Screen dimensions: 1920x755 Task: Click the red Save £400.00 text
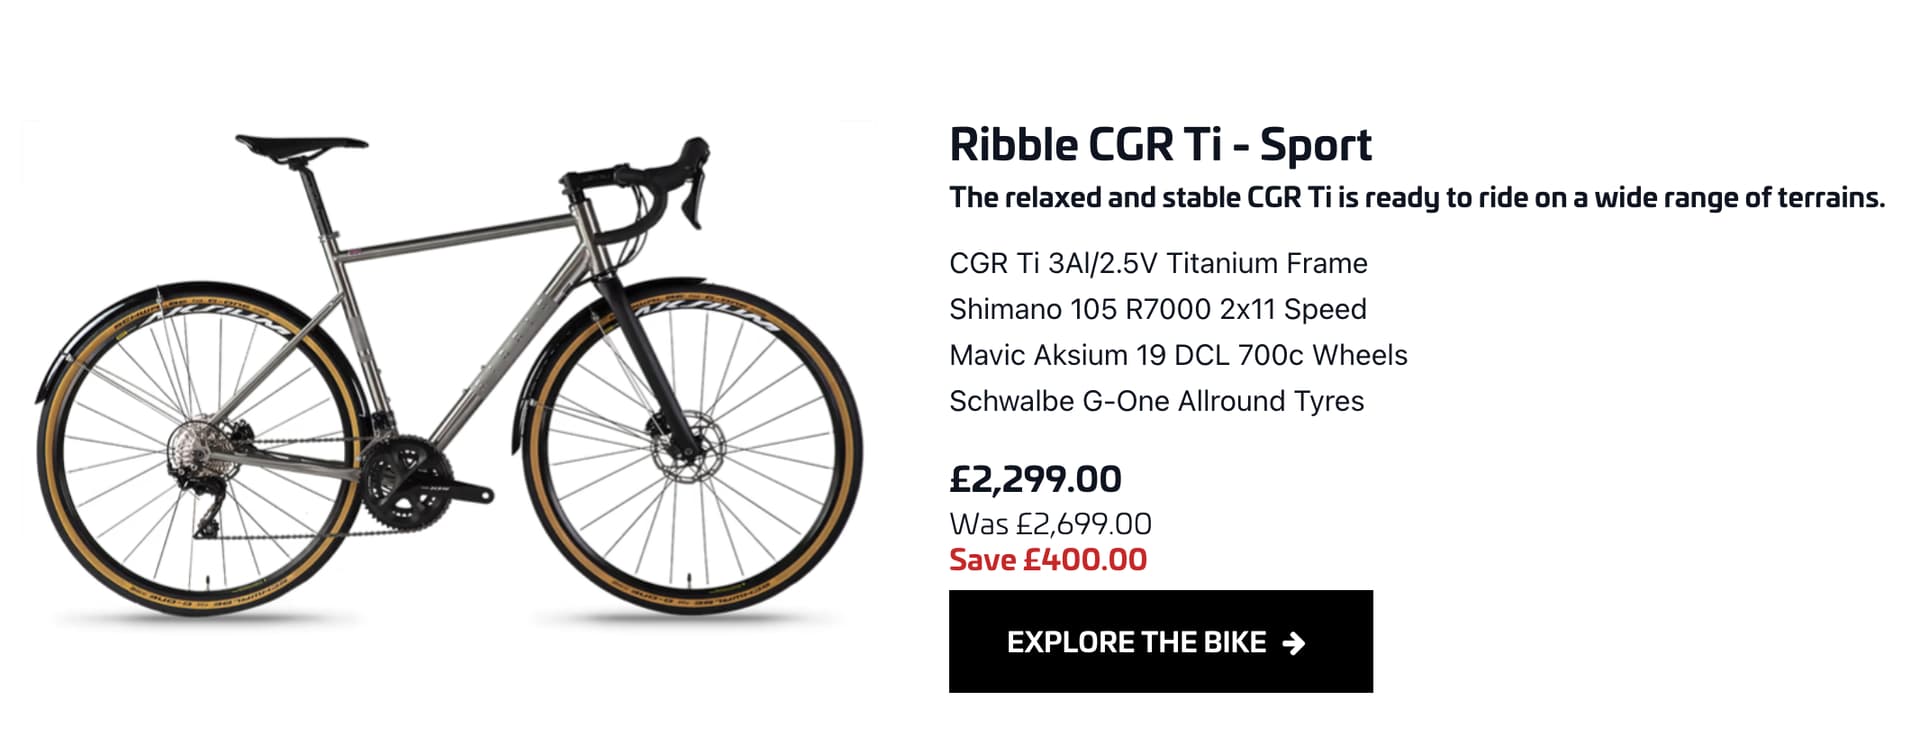pyautogui.click(x=1048, y=560)
